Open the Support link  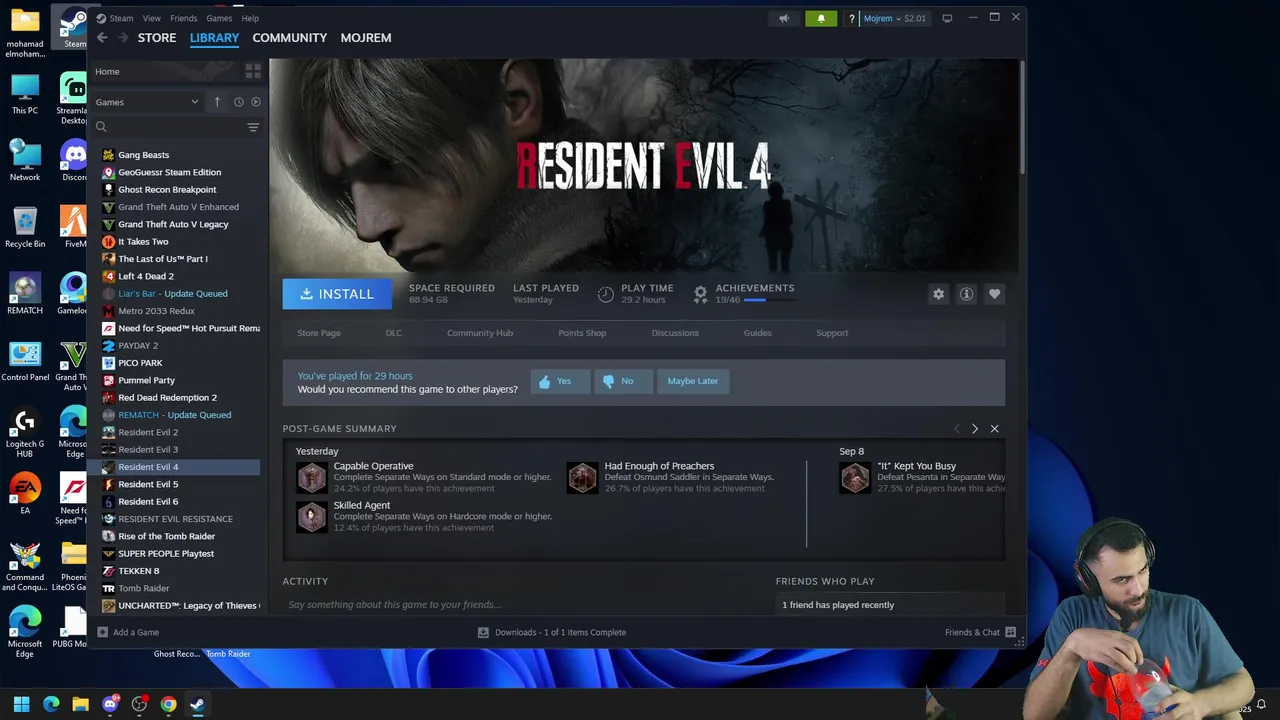coord(832,333)
